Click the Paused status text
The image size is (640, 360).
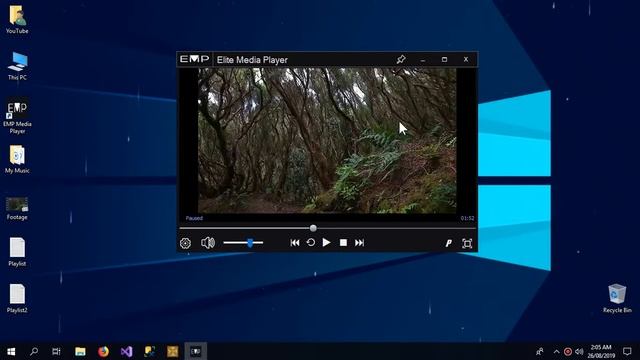pyautogui.click(x=194, y=218)
